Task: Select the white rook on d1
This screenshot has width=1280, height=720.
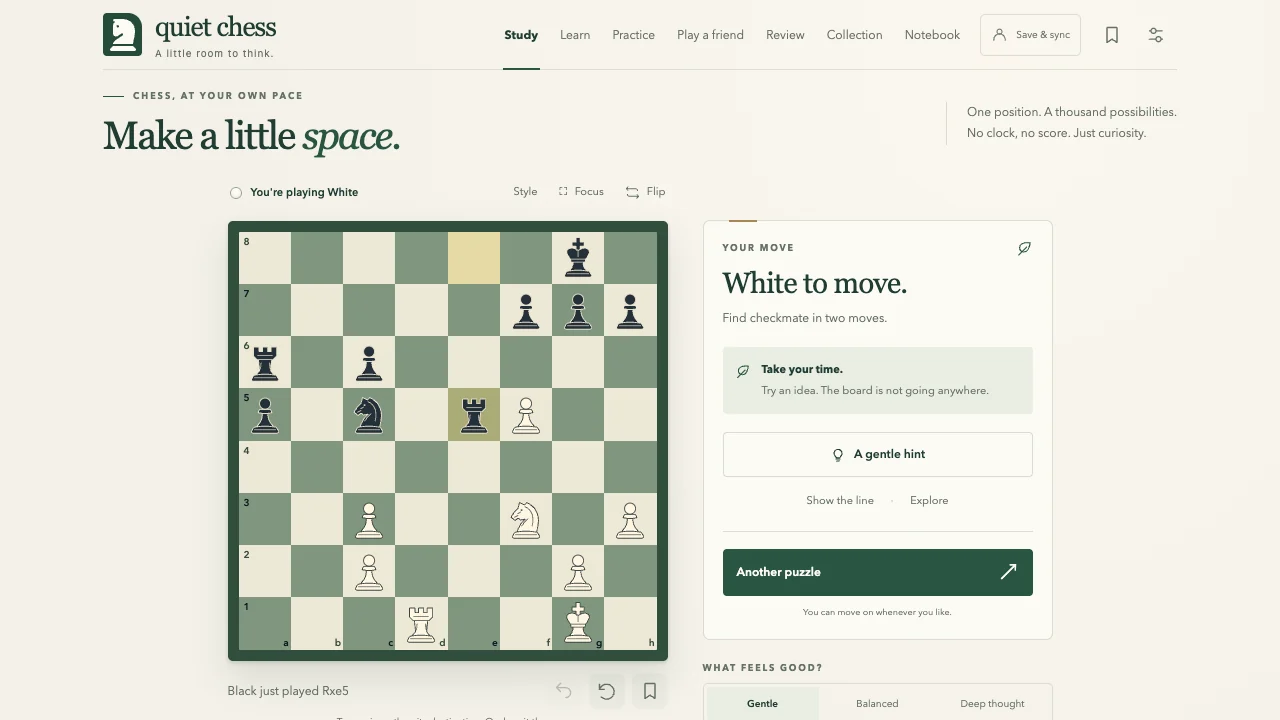Action: pyautogui.click(x=421, y=623)
